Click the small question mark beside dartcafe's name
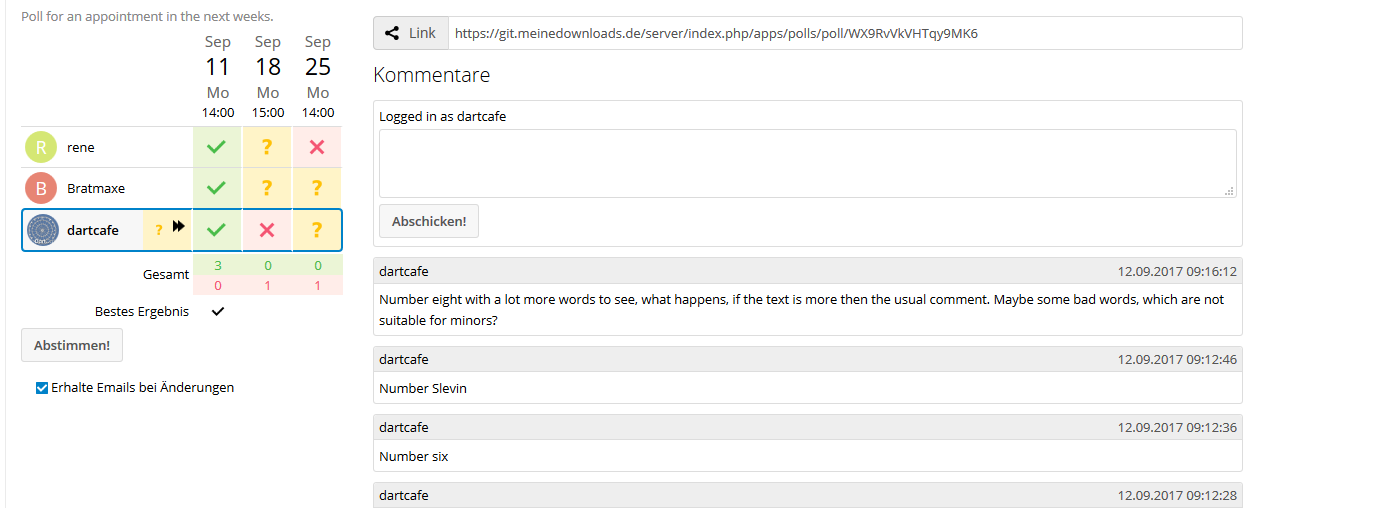The width and height of the screenshot is (1398, 508). click(158, 230)
